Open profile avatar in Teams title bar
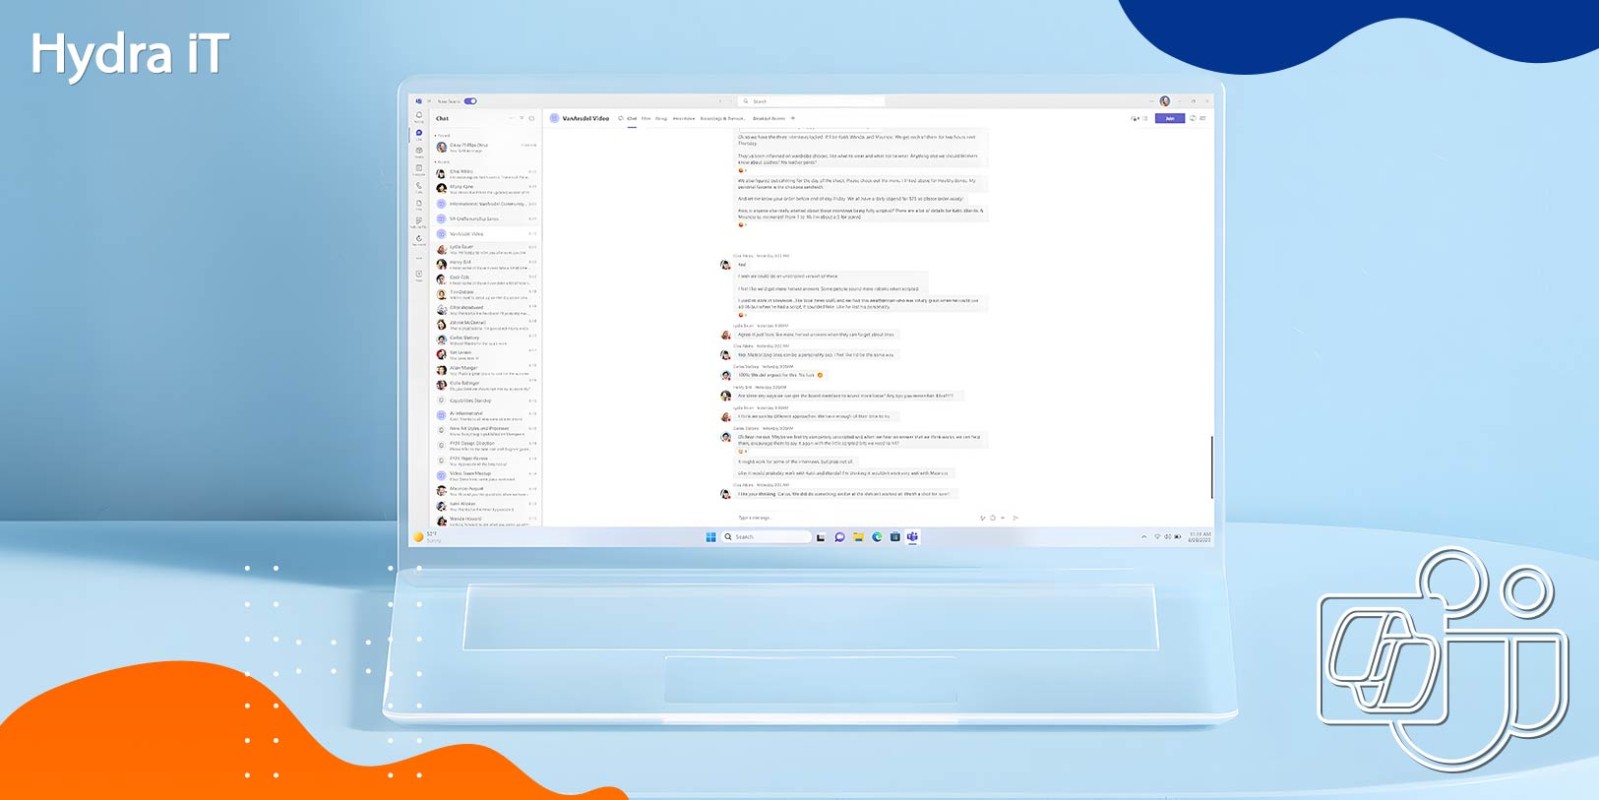Screen dimensions: 1599x800 (x=1165, y=101)
